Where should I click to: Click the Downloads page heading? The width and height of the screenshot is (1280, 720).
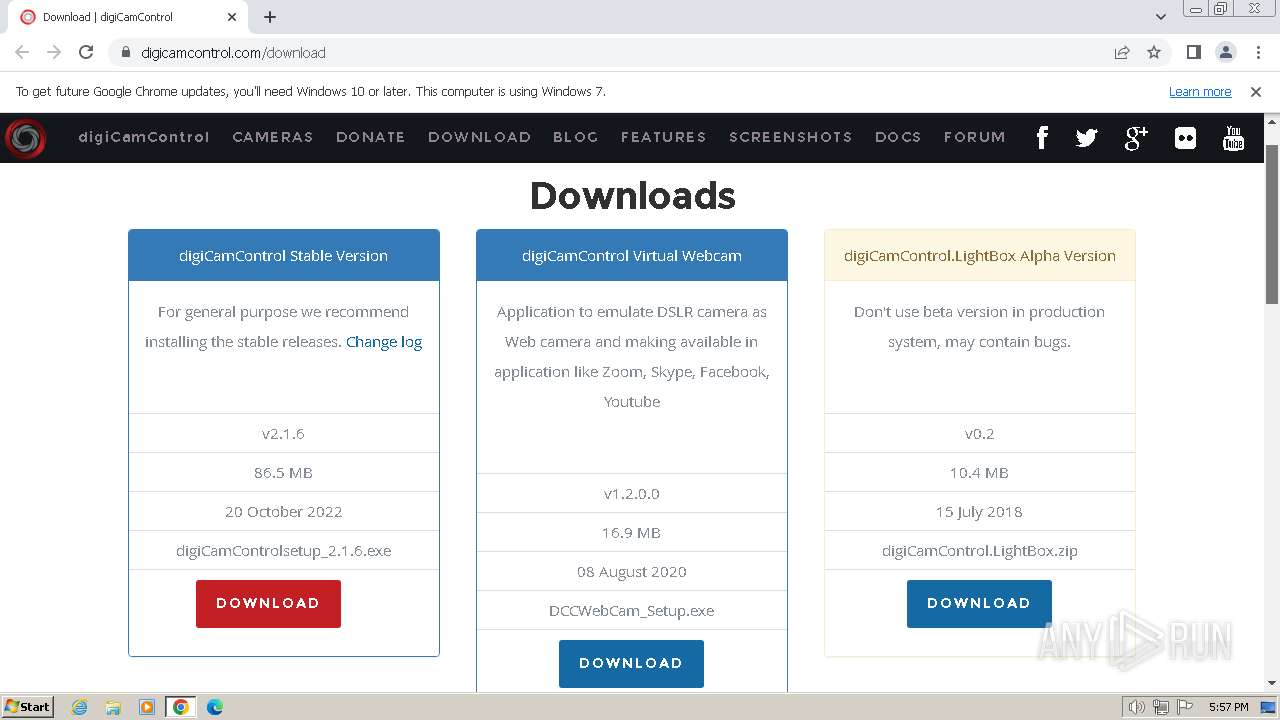click(632, 196)
